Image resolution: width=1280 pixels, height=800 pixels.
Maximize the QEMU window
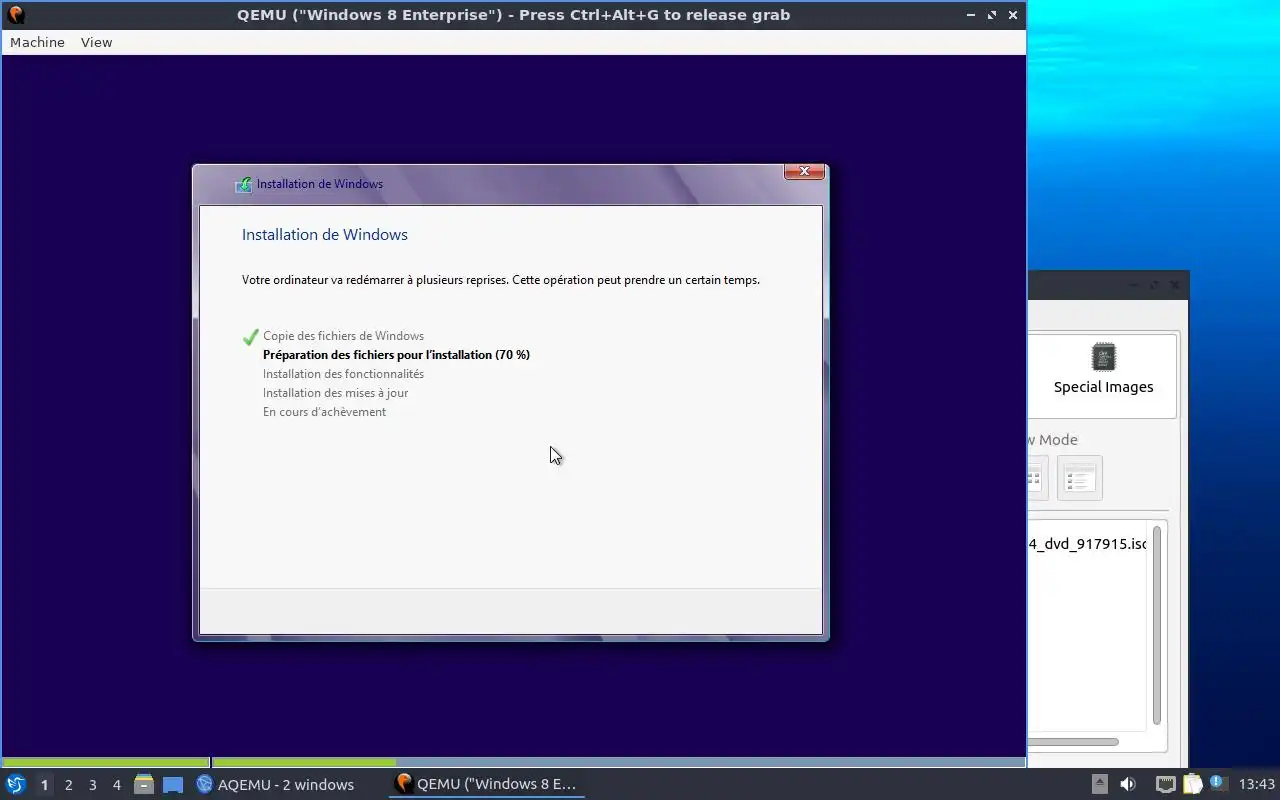pos(992,15)
